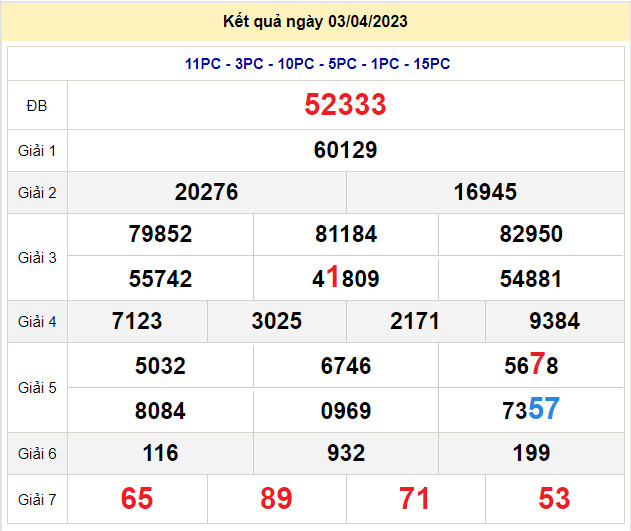Image resolution: width=631 pixels, height=531 pixels.
Task: Click the Giải 5 label
Action: [37, 388]
